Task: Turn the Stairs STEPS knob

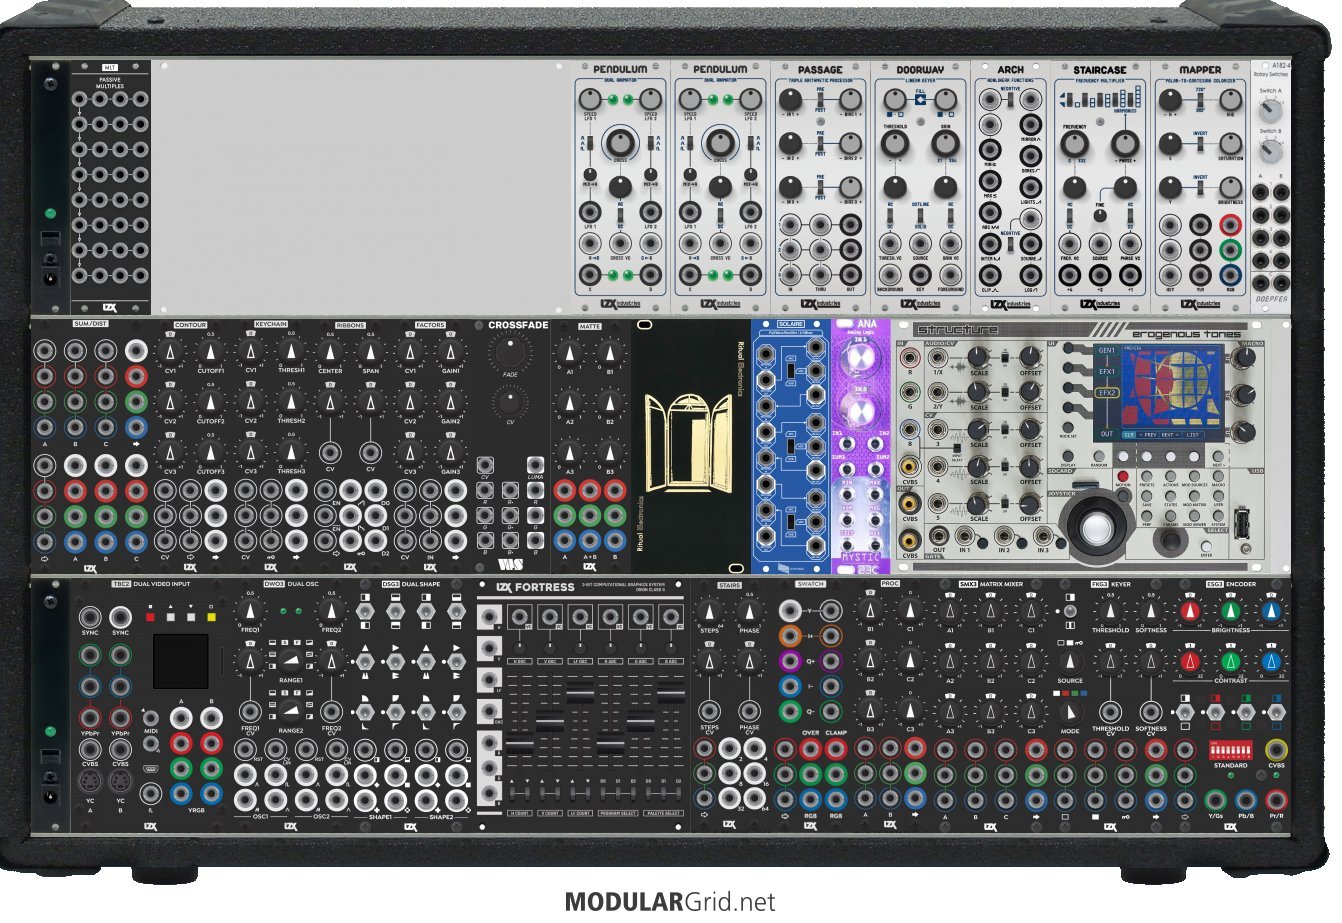Action: [x=709, y=610]
